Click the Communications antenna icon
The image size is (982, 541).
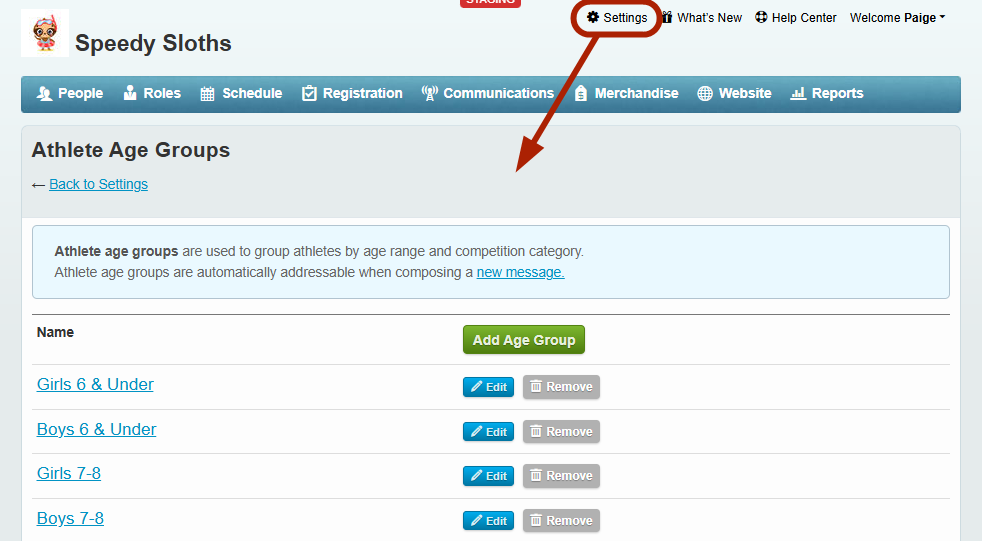coord(430,93)
